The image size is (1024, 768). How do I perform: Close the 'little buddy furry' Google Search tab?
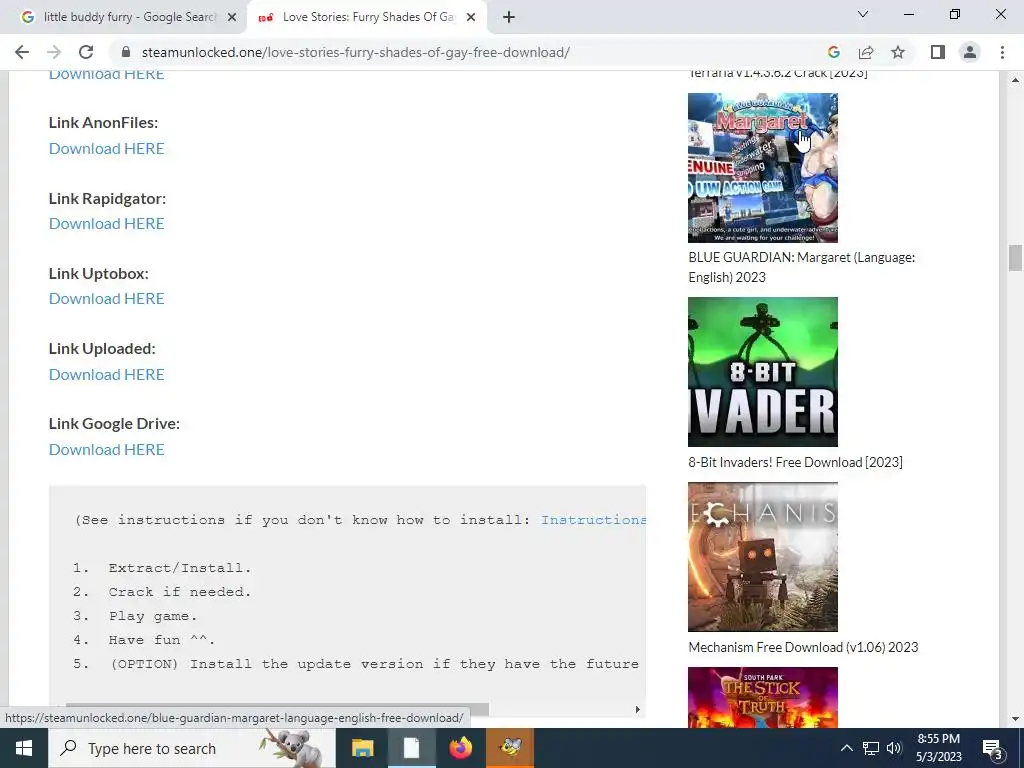[x=232, y=18]
